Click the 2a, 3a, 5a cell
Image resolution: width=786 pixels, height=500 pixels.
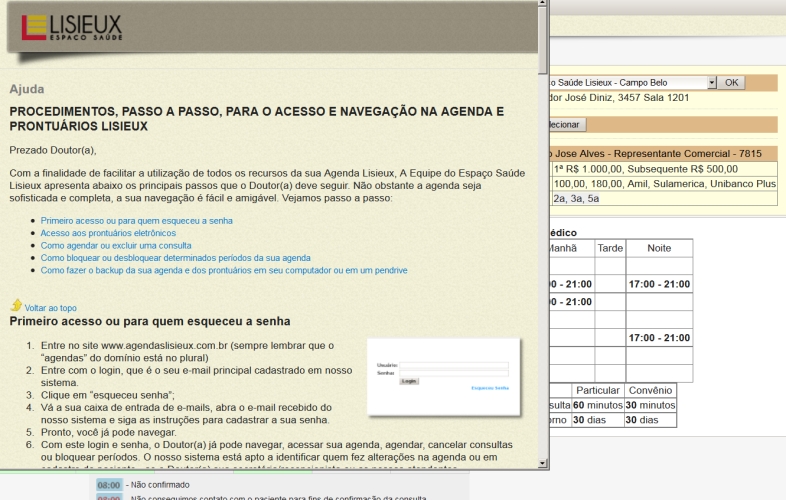665,199
